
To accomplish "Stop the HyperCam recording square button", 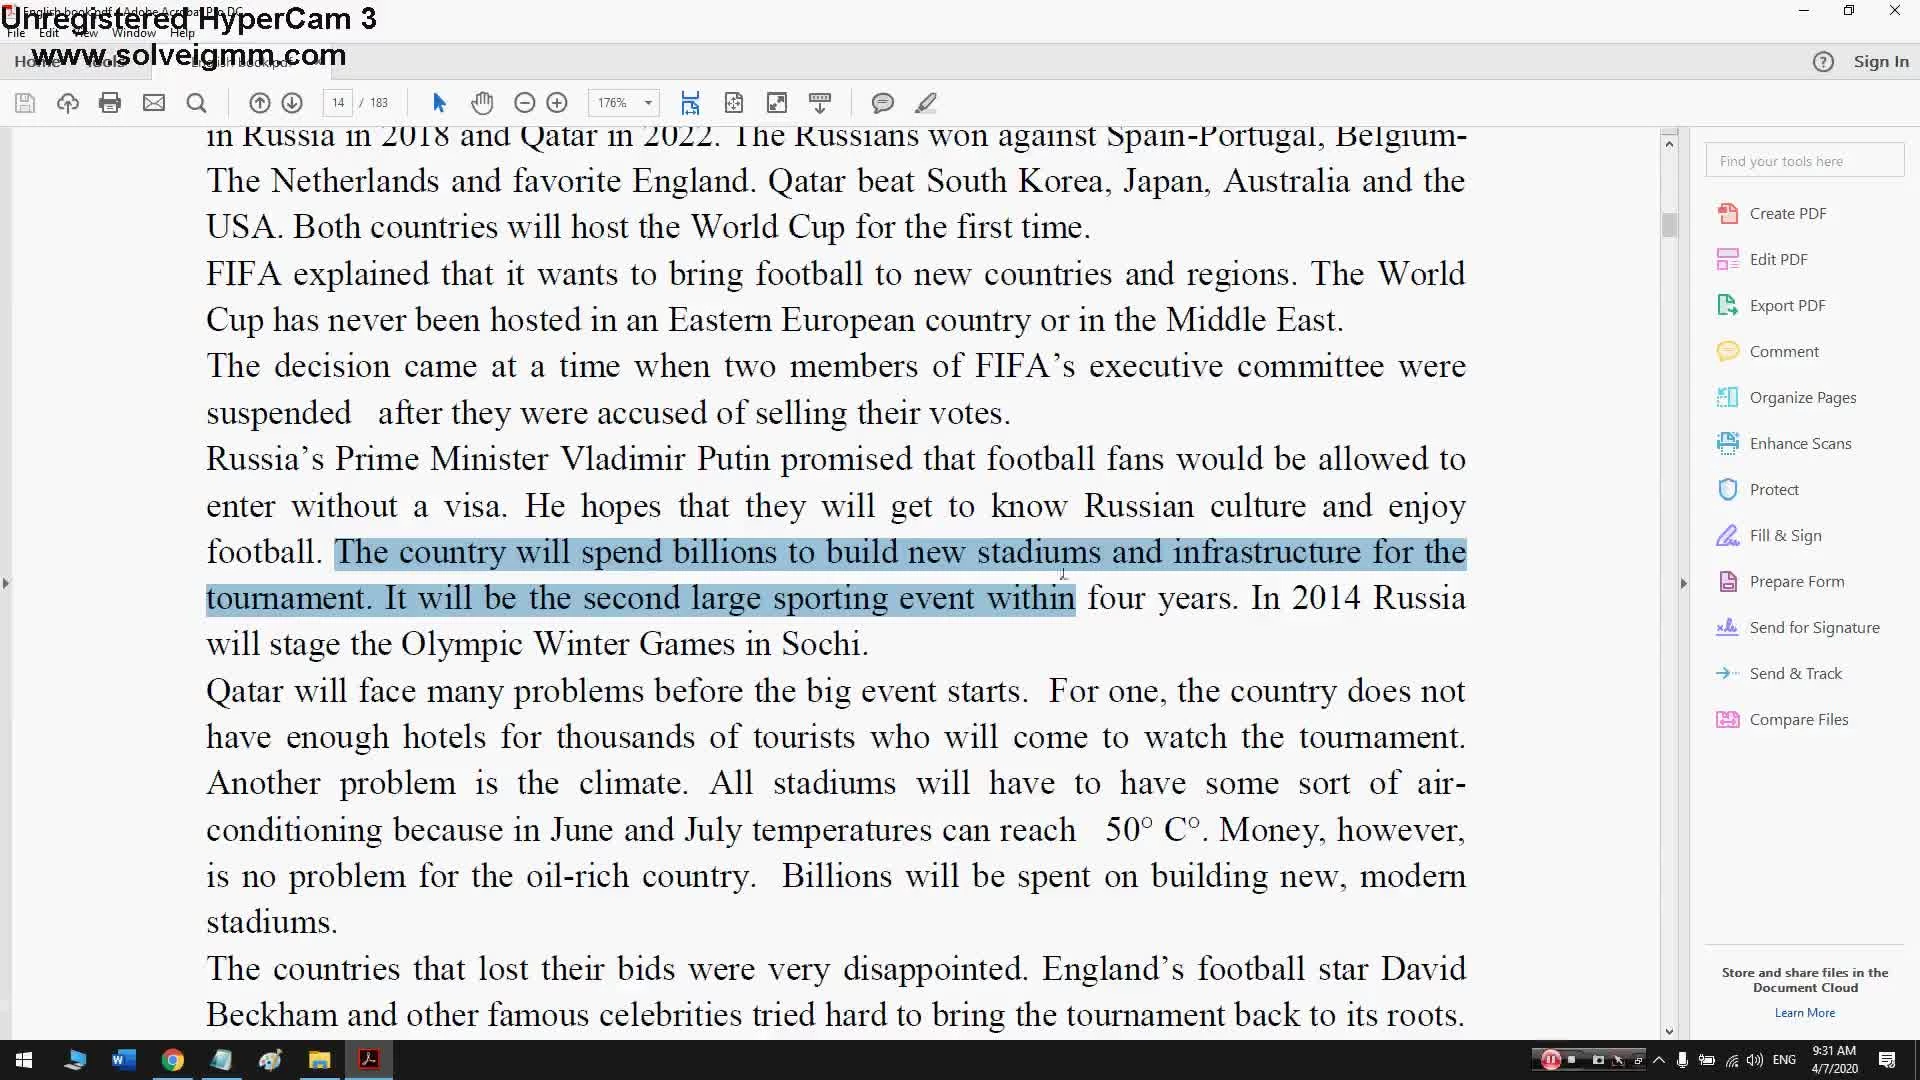I will pyautogui.click(x=1572, y=1060).
